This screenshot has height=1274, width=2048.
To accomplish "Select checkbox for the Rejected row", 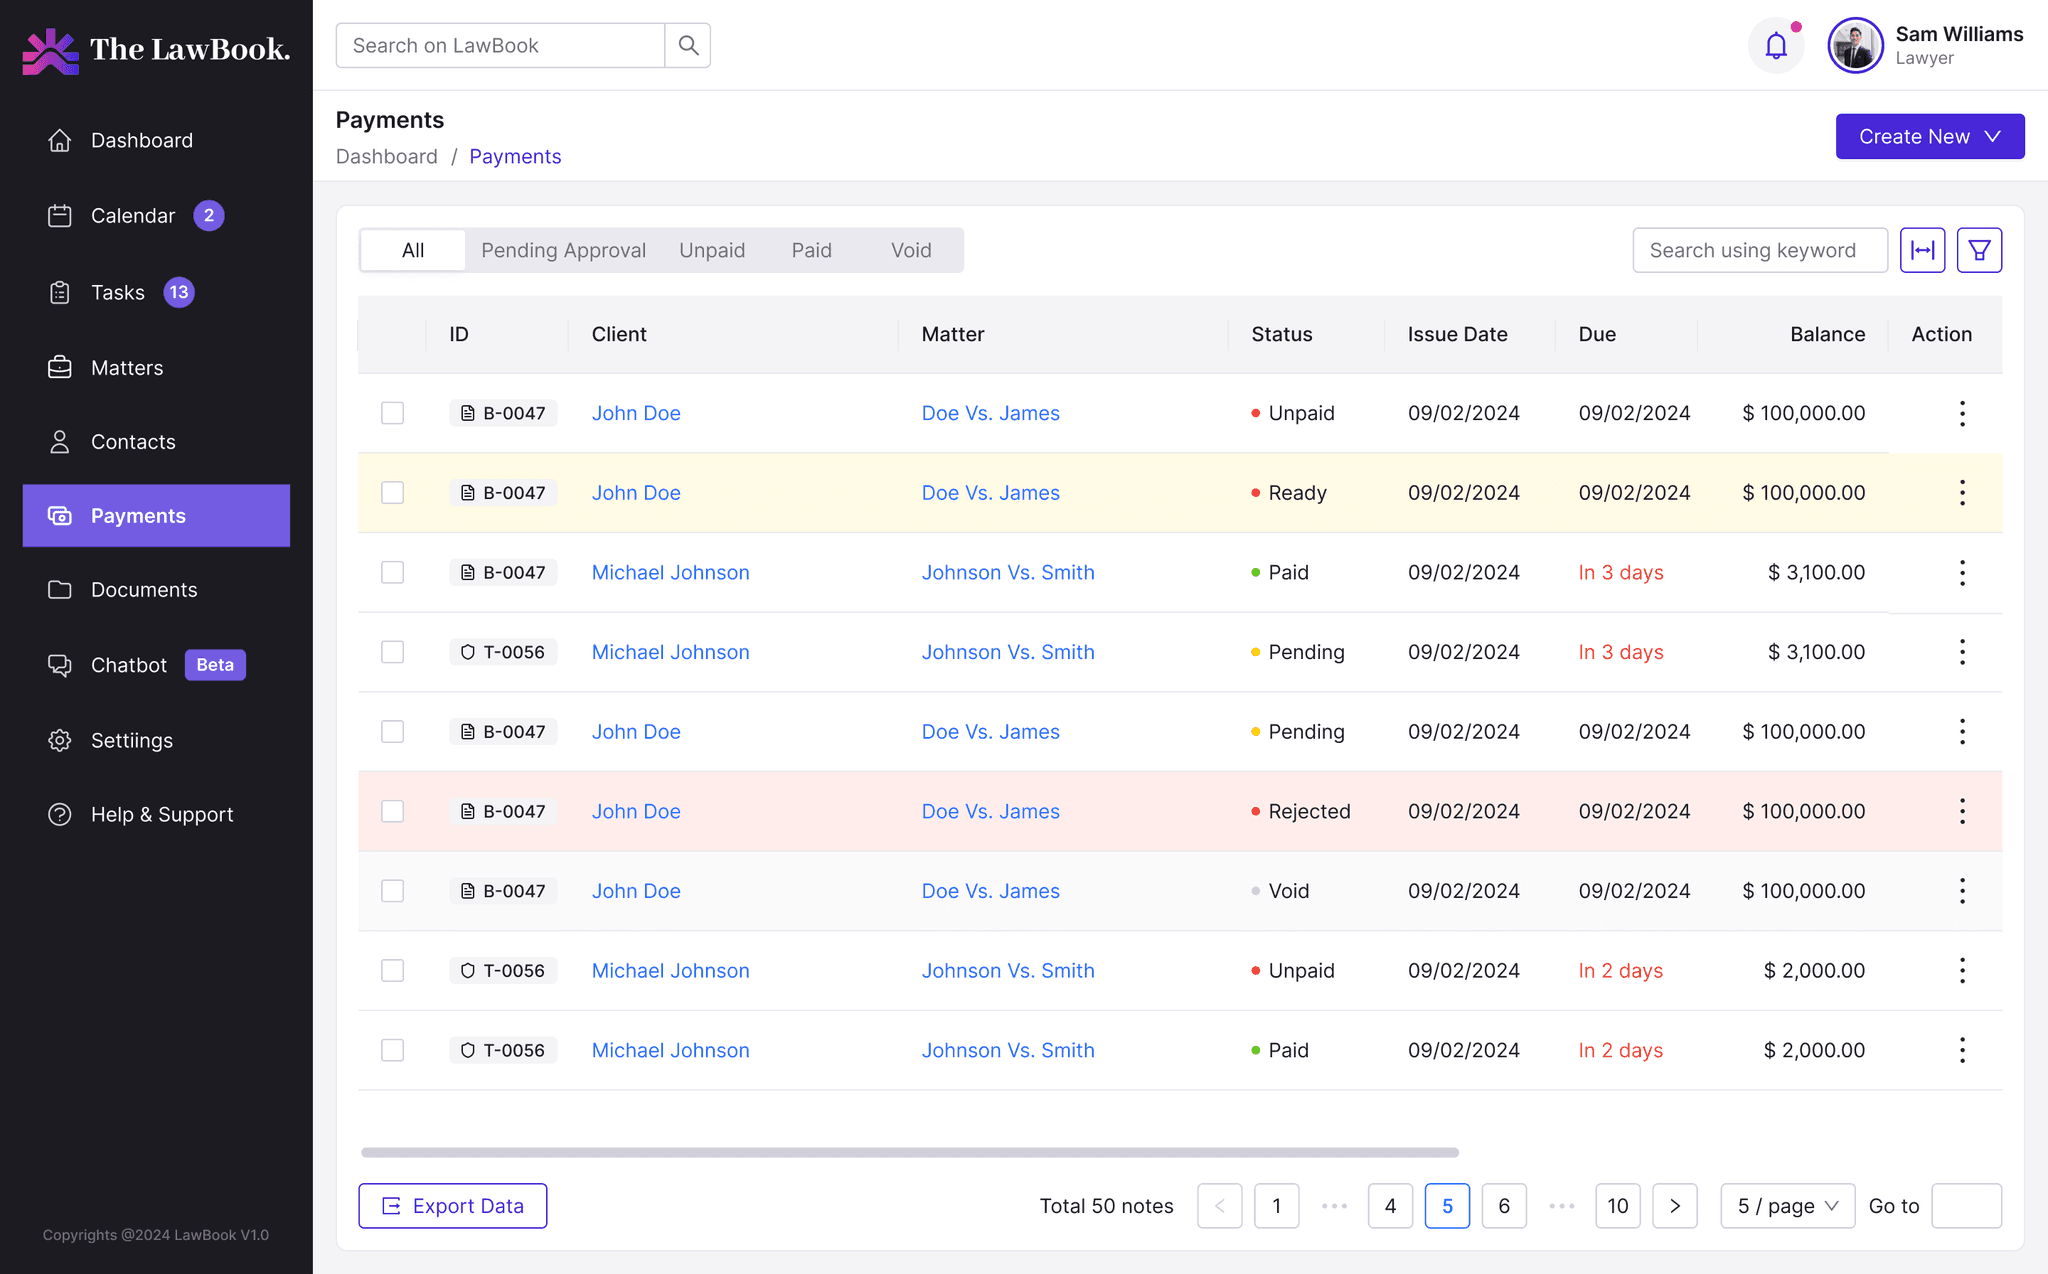I will [x=392, y=811].
